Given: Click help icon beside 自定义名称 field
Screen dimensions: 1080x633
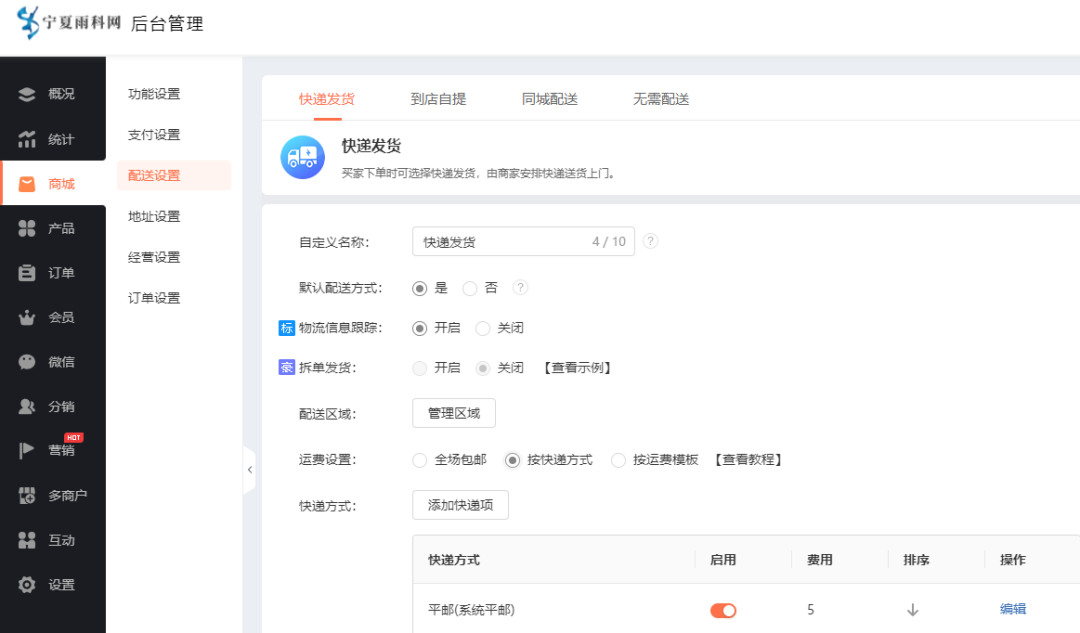Looking at the screenshot, I should (650, 241).
